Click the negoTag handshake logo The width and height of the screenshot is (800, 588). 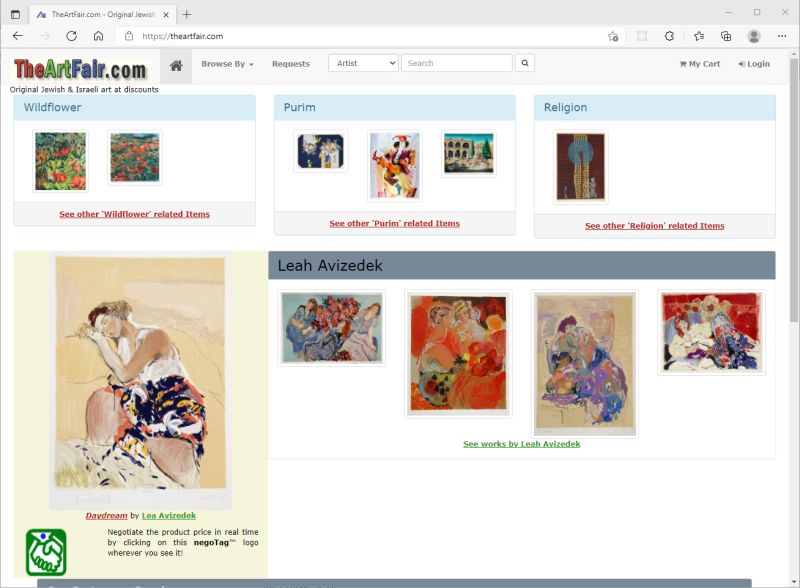click(x=46, y=552)
